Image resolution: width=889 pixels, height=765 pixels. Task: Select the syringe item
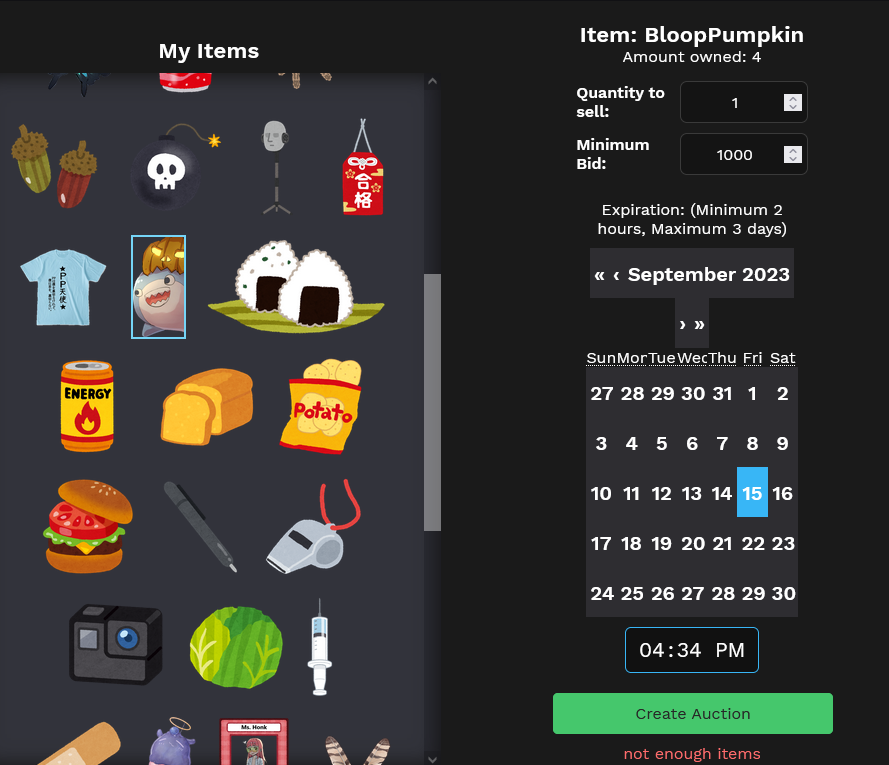(x=319, y=646)
